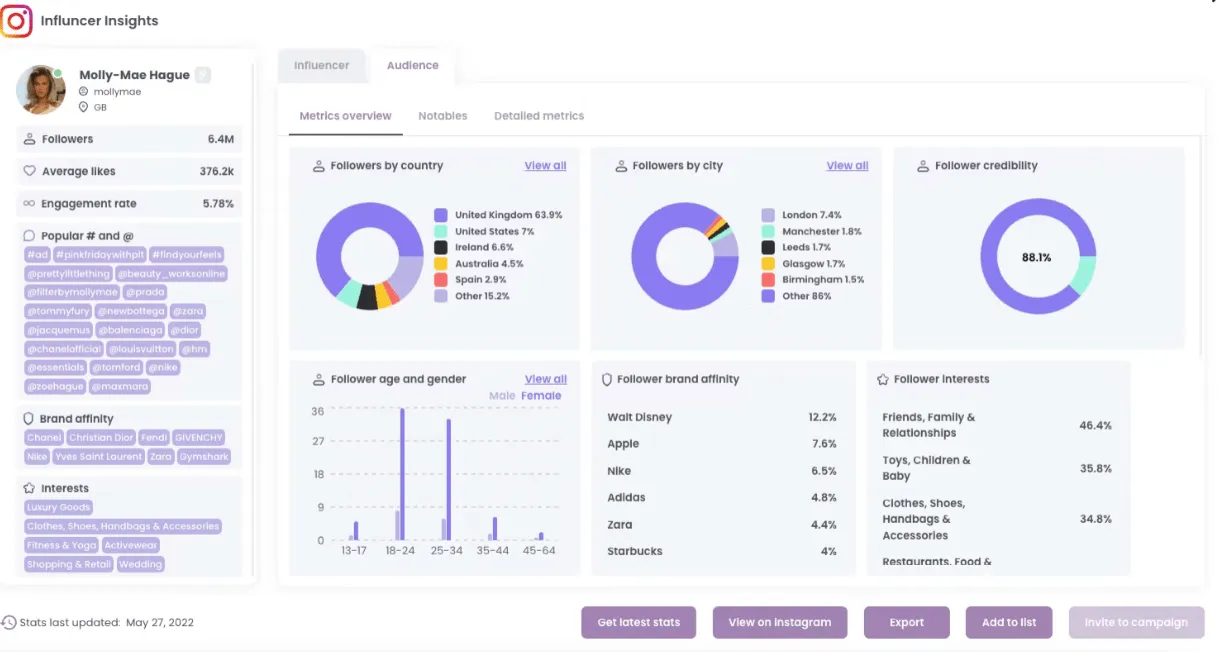The image size is (1218, 652).
Task: Click View all in Followers by city
Action: 848,166
